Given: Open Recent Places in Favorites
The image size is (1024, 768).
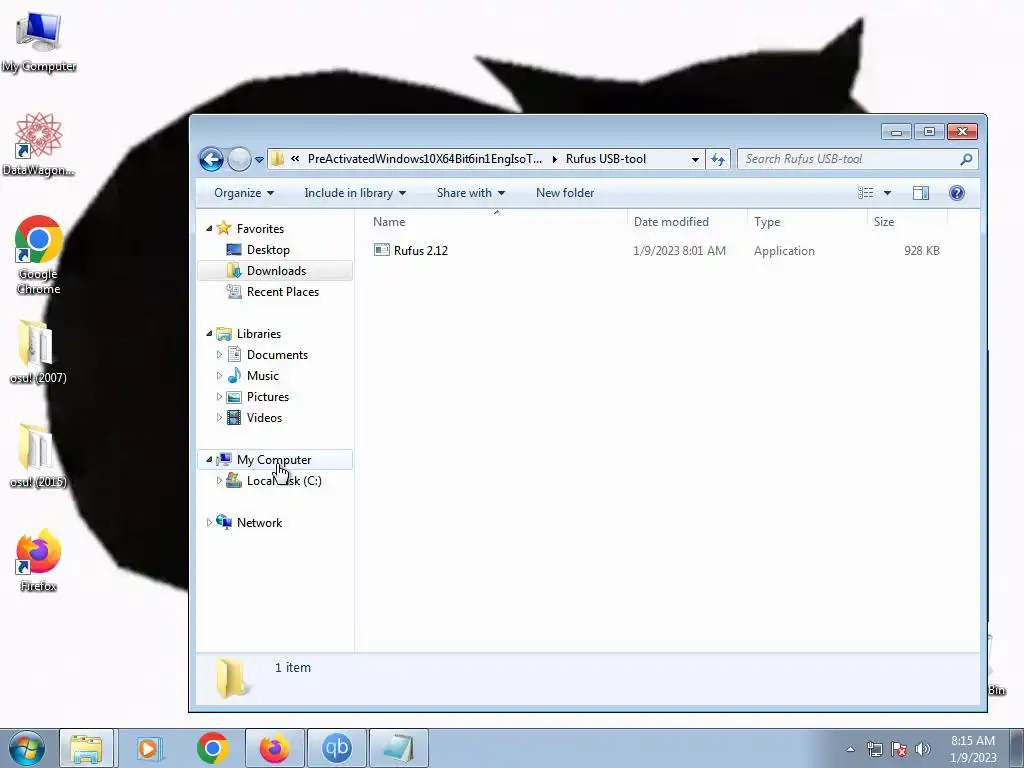Looking at the screenshot, I should point(283,292).
